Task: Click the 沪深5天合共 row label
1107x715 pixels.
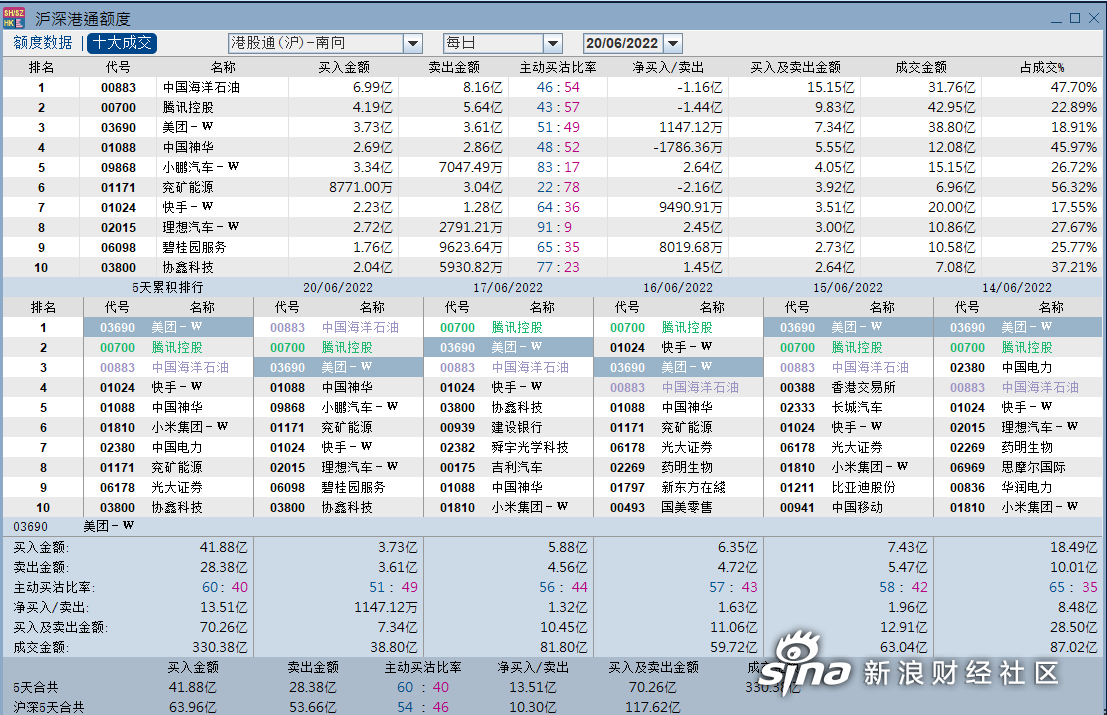Action: tap(49, 707)
